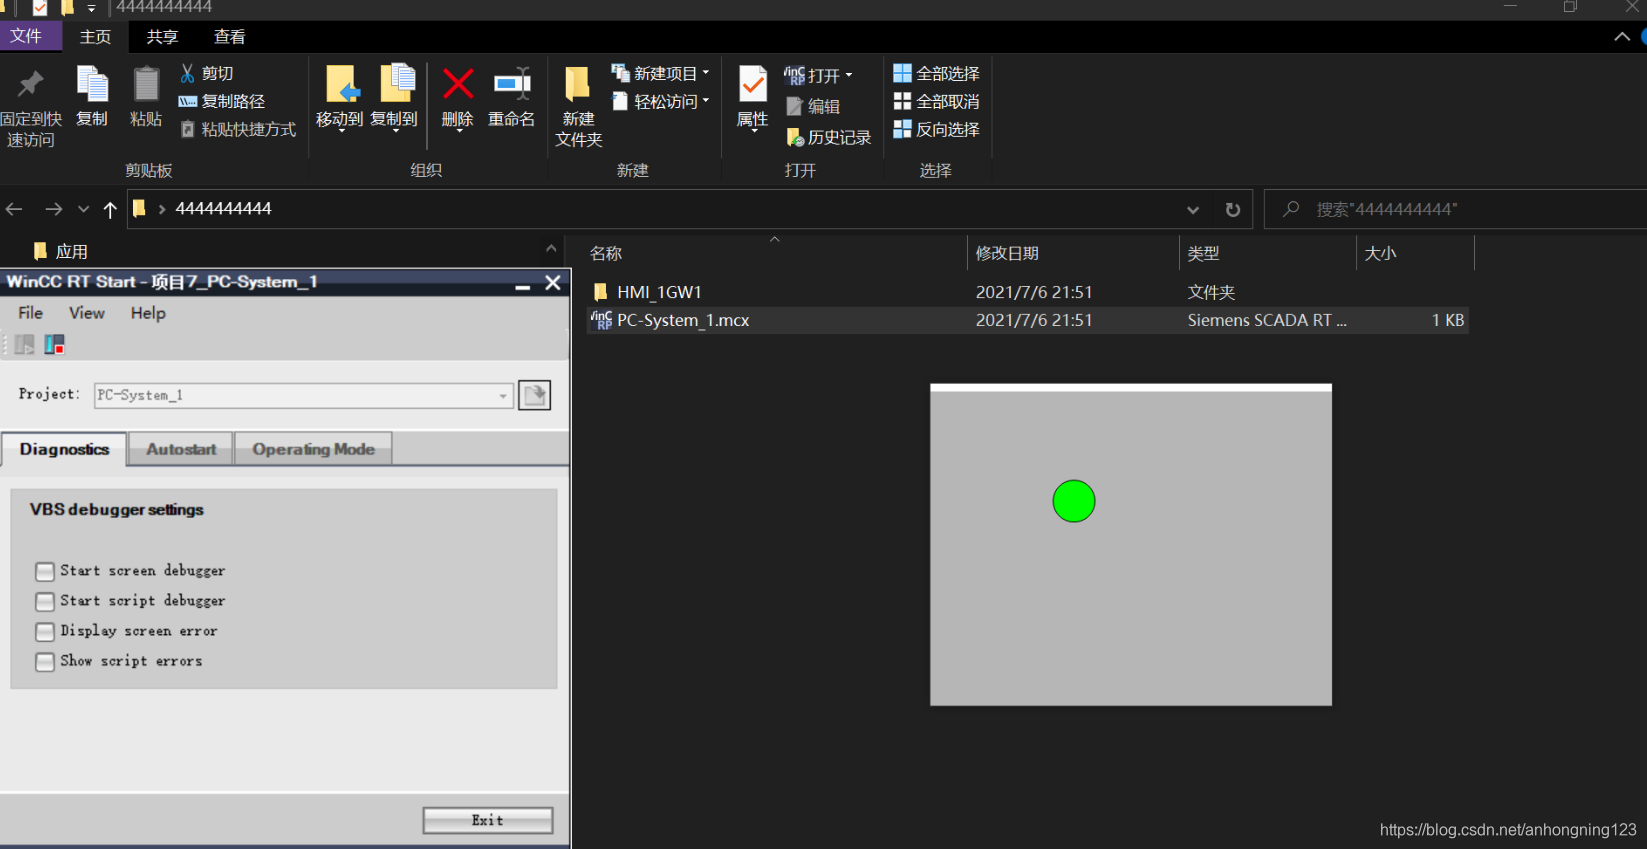The height and width of the screenshot is (849, 1647).
Task: Click Select All in ribbon
Action: [936, 73]
